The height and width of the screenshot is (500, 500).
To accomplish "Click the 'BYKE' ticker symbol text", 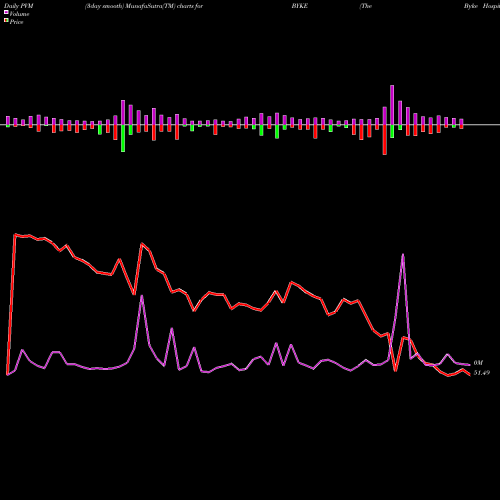I will tap(299, 6).
